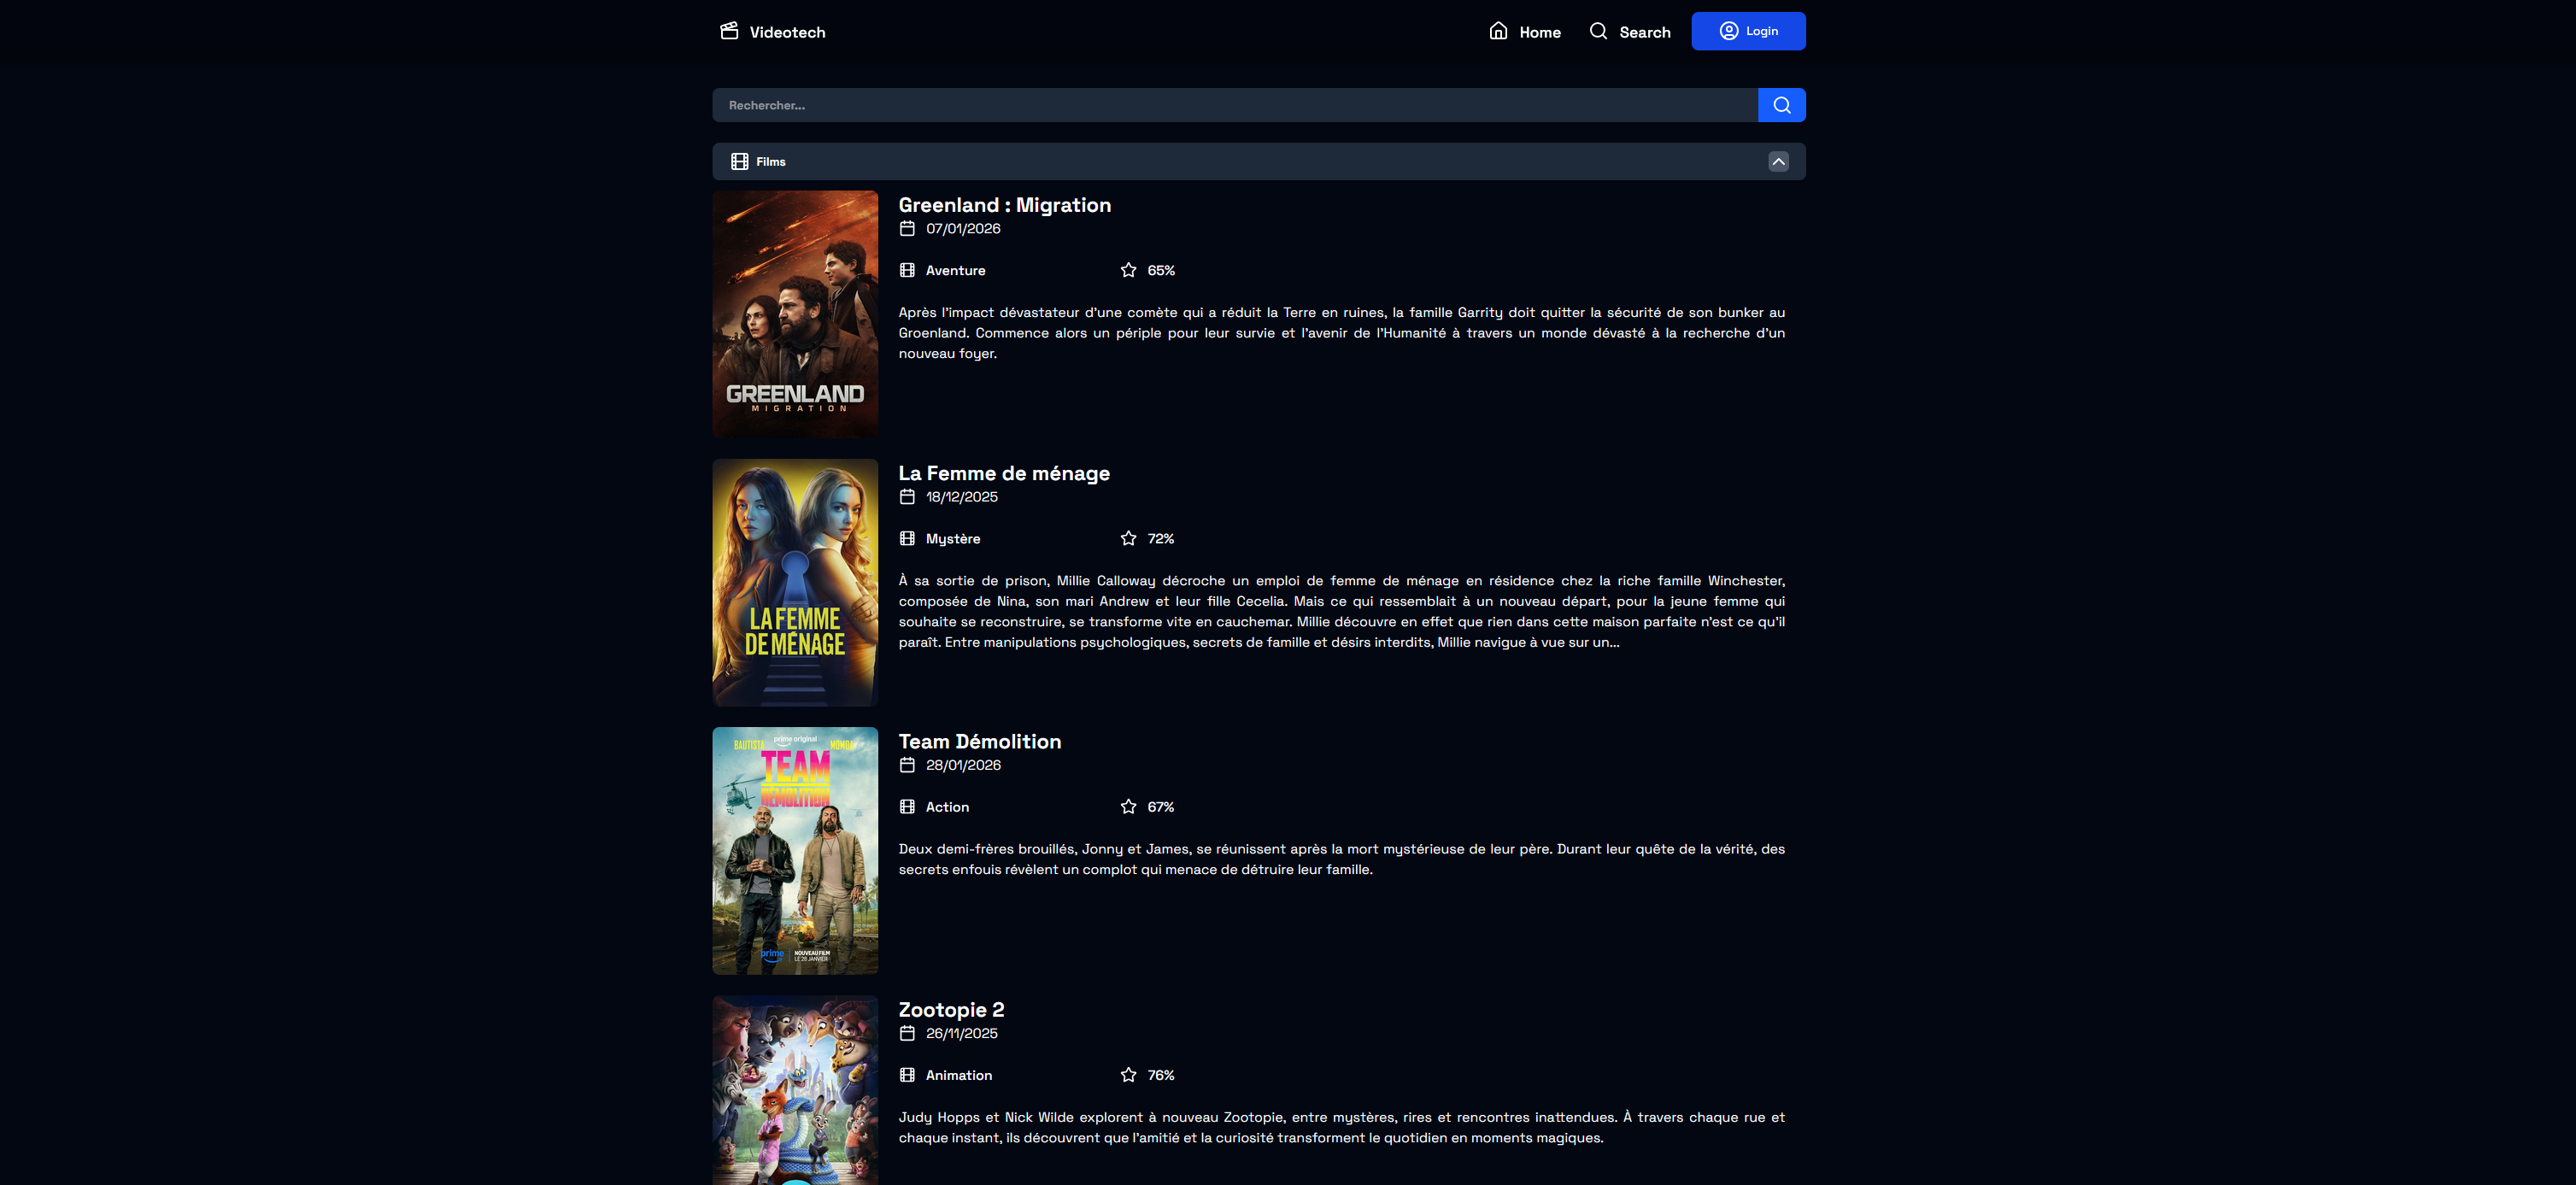The height and width of the screenshot is (1185, 2576).
Task: Click the blue magnifier search submit button
Action: 1781,105
